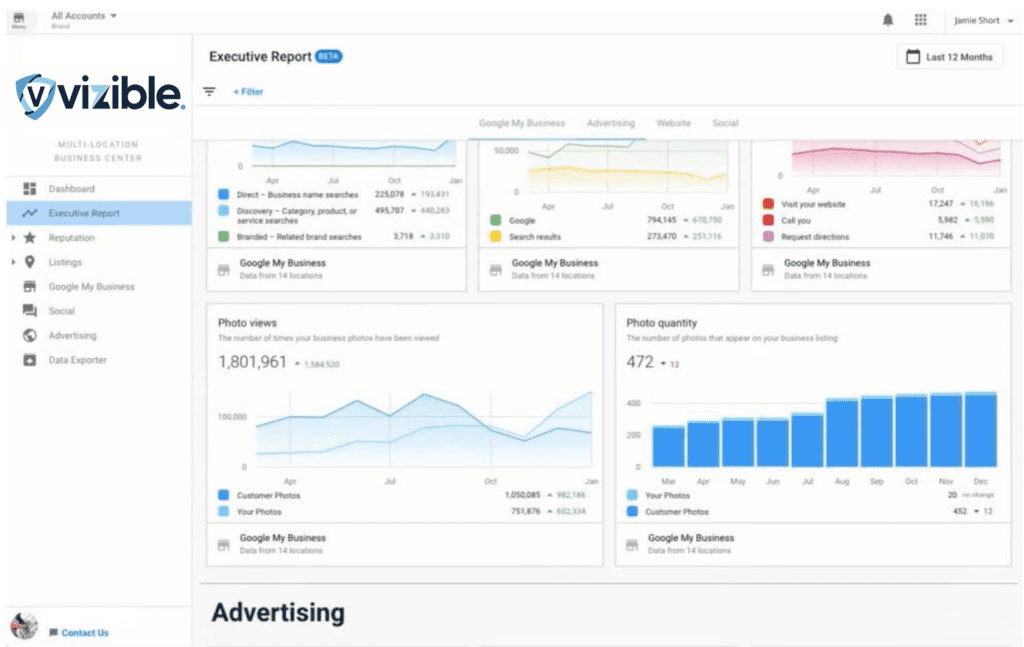Click the Advertising globe icon
The image size is (1024, 647).
(x=29, y=336)
